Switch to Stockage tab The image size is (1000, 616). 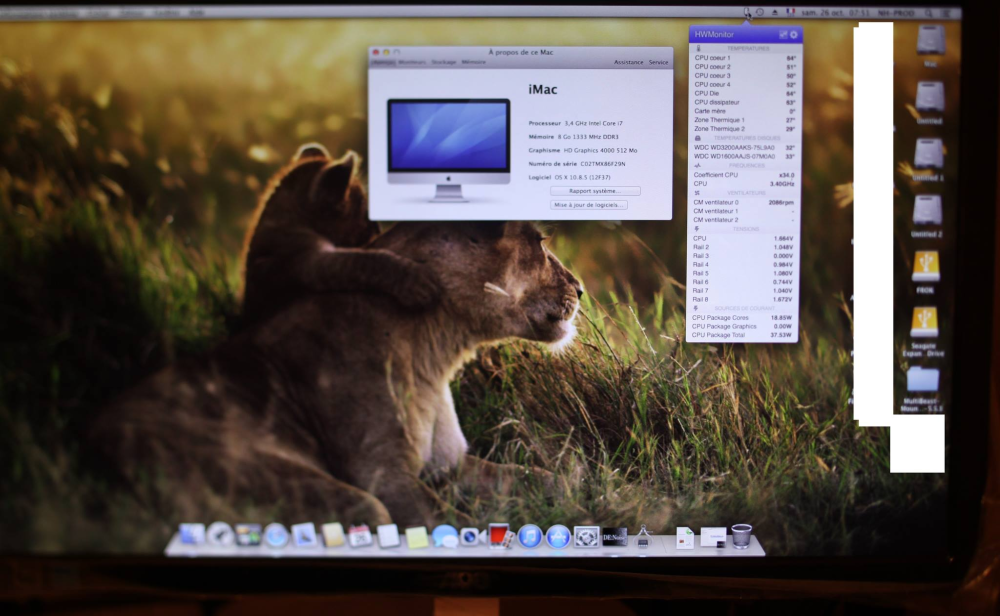pyautogui.click(x=443, y=62)
